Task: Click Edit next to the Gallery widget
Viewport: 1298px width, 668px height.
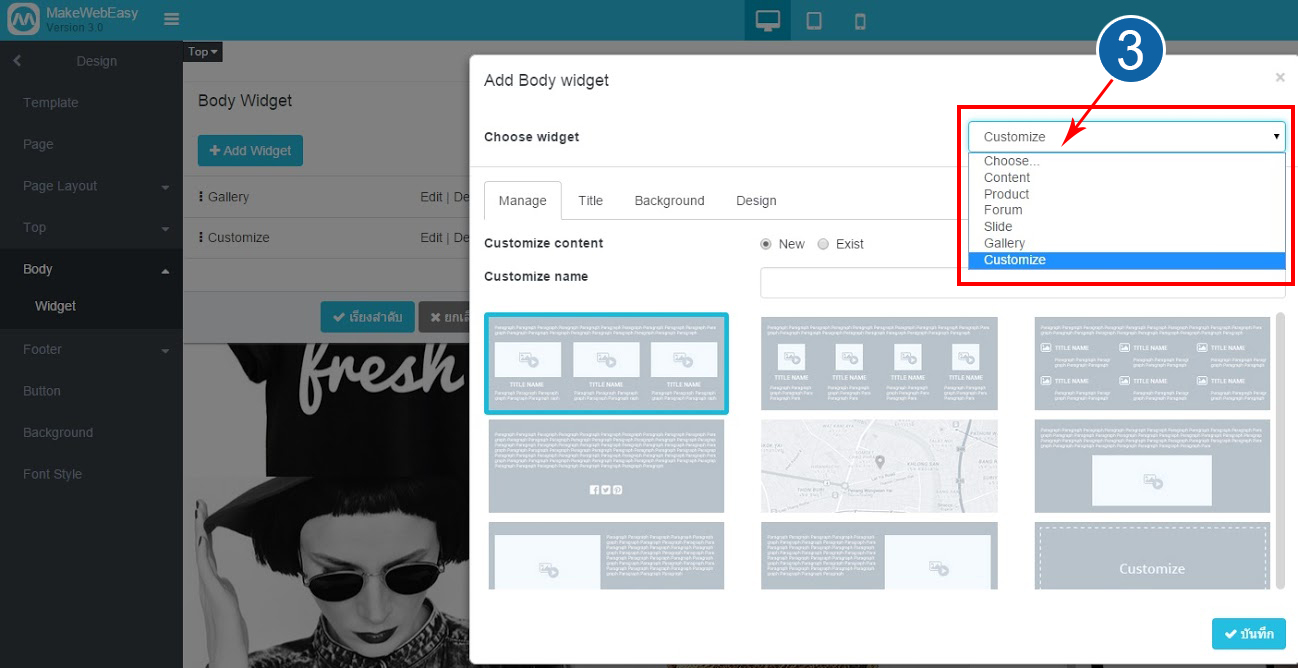Action: (x=432, y=197)
